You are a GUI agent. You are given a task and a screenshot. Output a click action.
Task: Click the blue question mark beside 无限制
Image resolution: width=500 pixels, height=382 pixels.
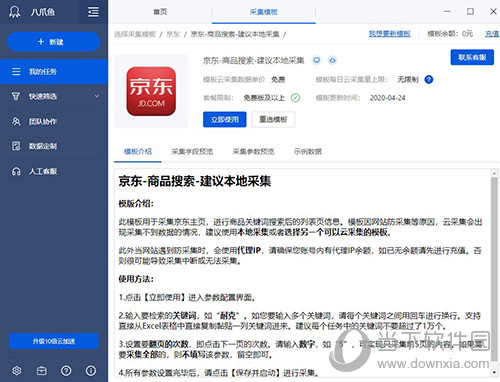tap(429, 80)
